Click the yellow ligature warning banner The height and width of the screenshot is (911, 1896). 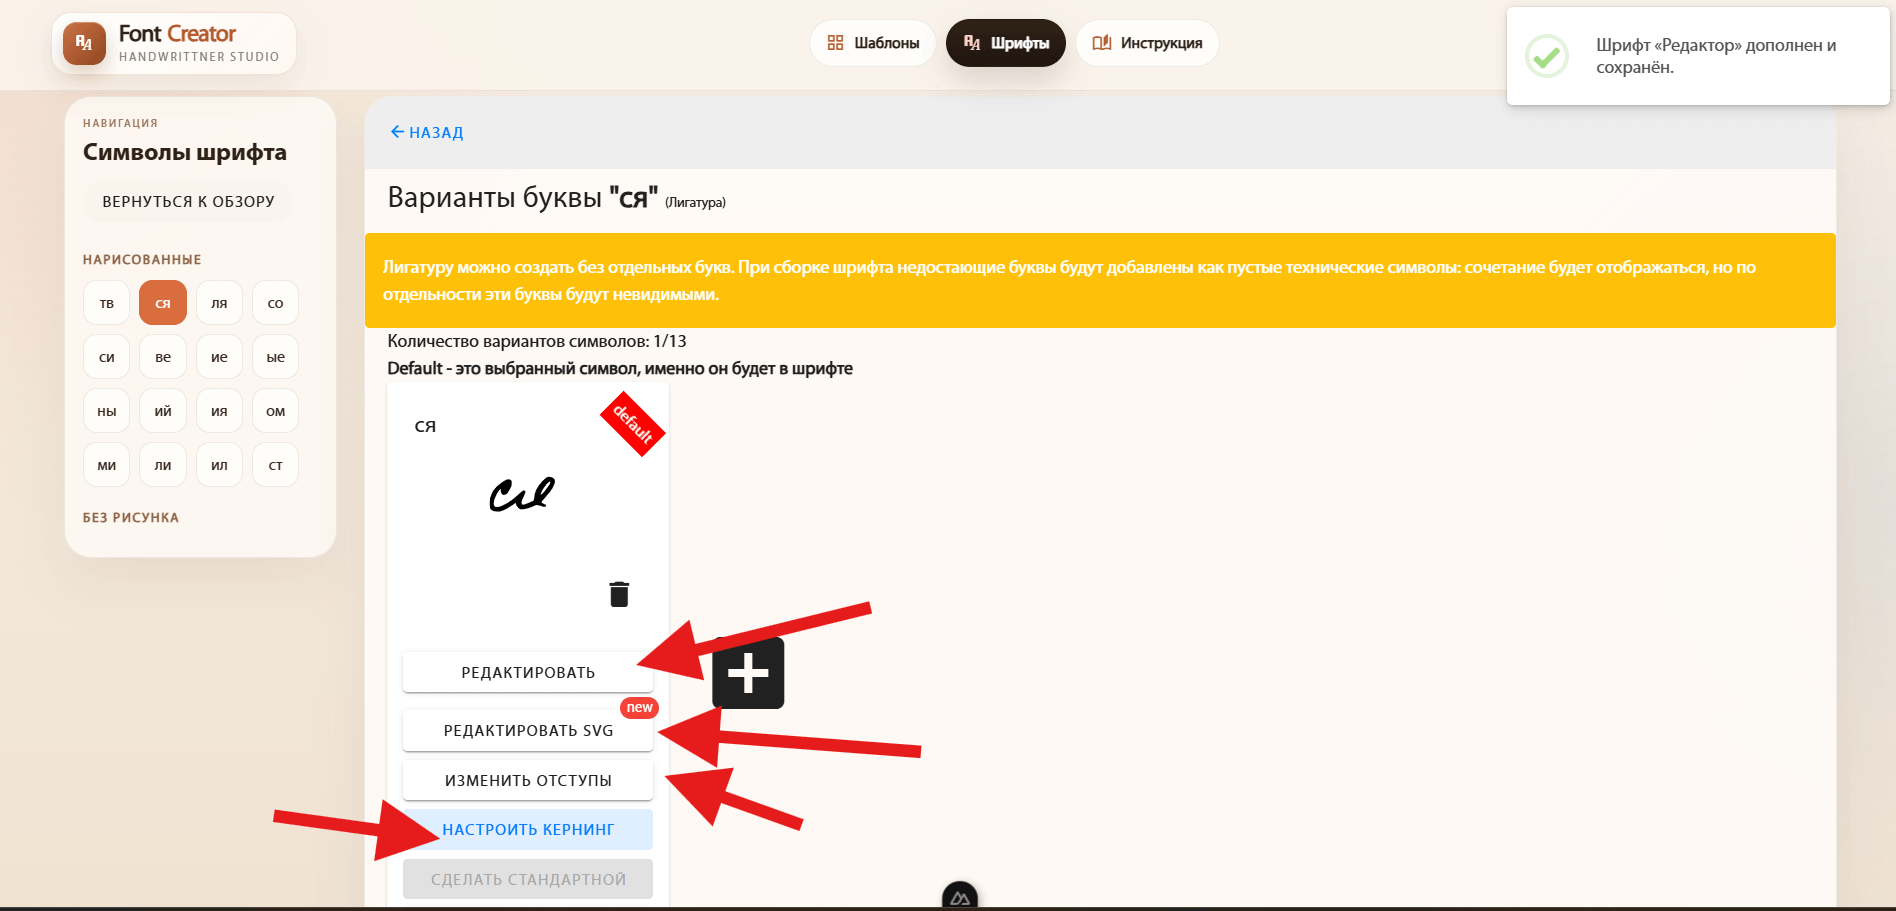[1100, 281]
